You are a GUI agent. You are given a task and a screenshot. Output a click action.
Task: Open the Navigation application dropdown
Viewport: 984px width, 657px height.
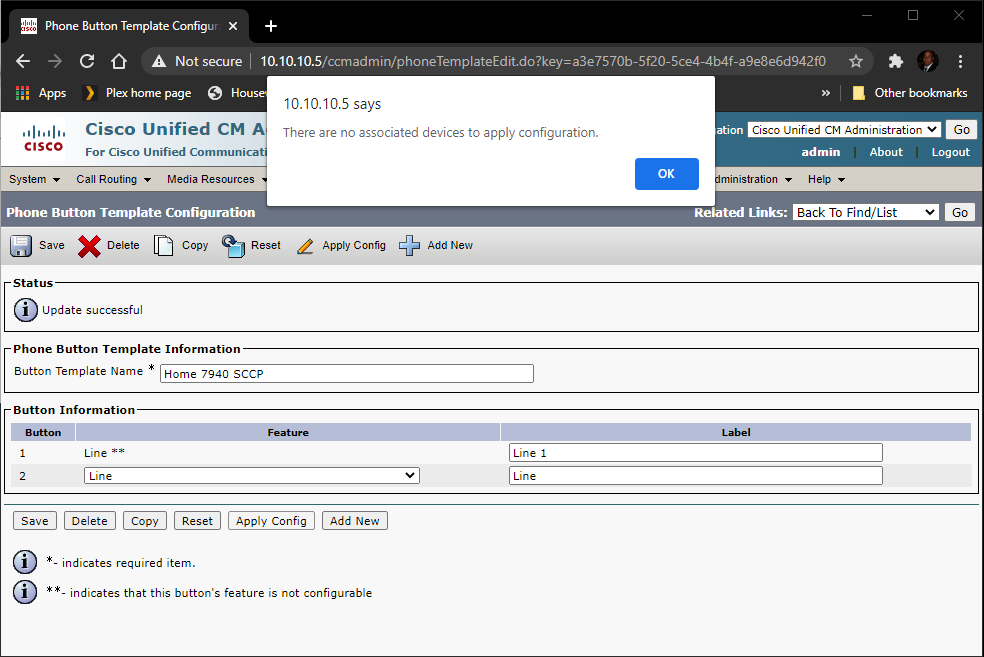[x=844, y=130]
